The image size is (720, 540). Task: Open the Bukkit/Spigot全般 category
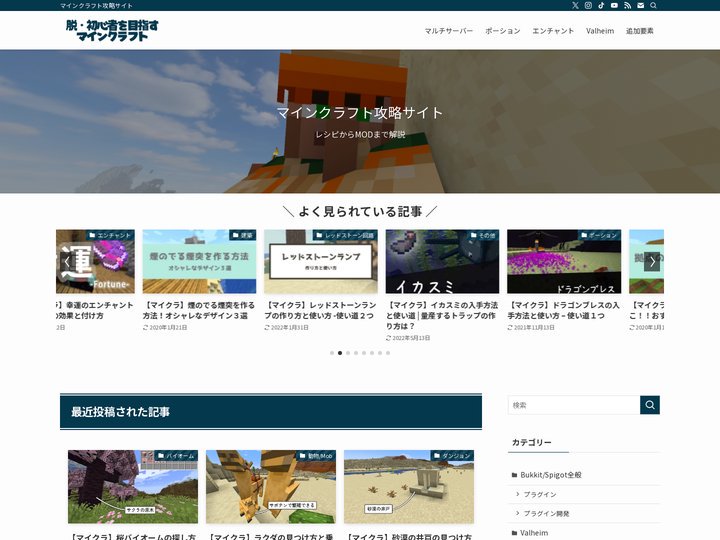551,475
